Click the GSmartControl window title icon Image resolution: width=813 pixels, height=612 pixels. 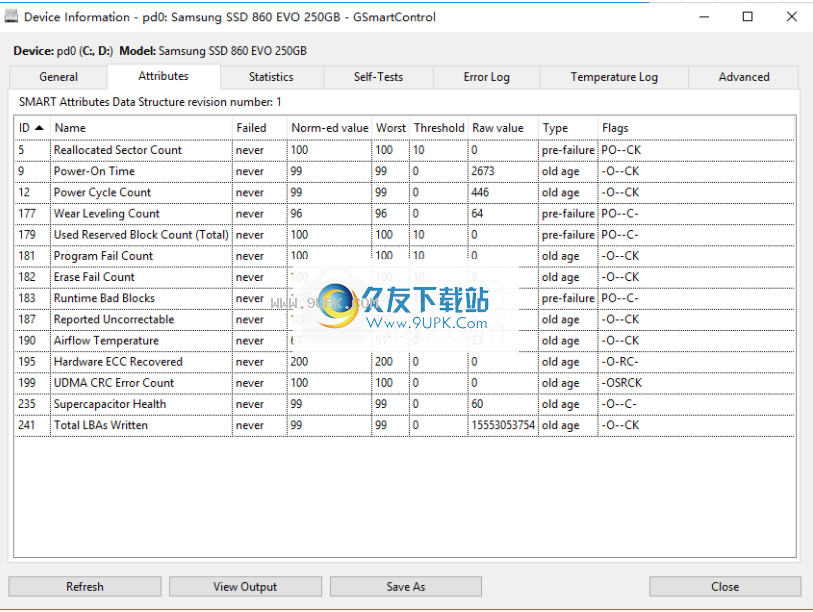click(x=11, y=17)
